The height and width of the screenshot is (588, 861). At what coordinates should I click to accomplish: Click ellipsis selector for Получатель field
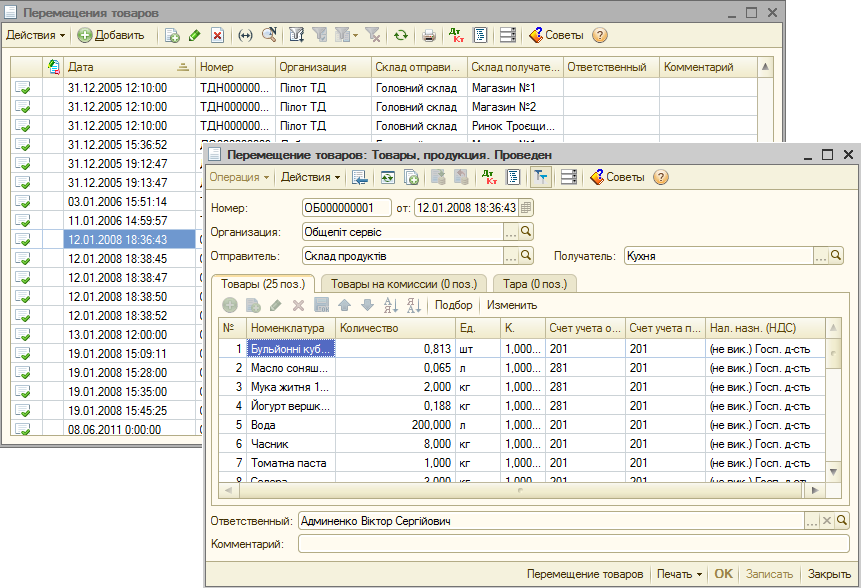click(821, 256)
